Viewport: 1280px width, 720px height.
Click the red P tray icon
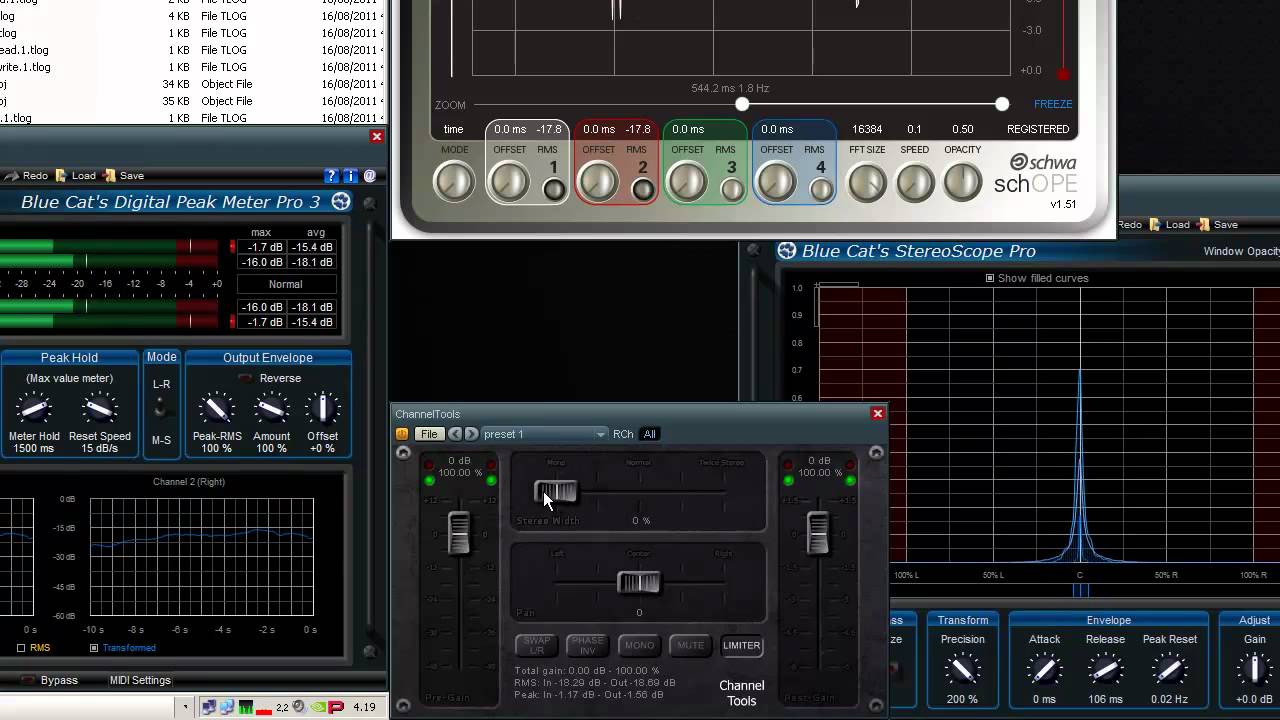click(336, 708)
